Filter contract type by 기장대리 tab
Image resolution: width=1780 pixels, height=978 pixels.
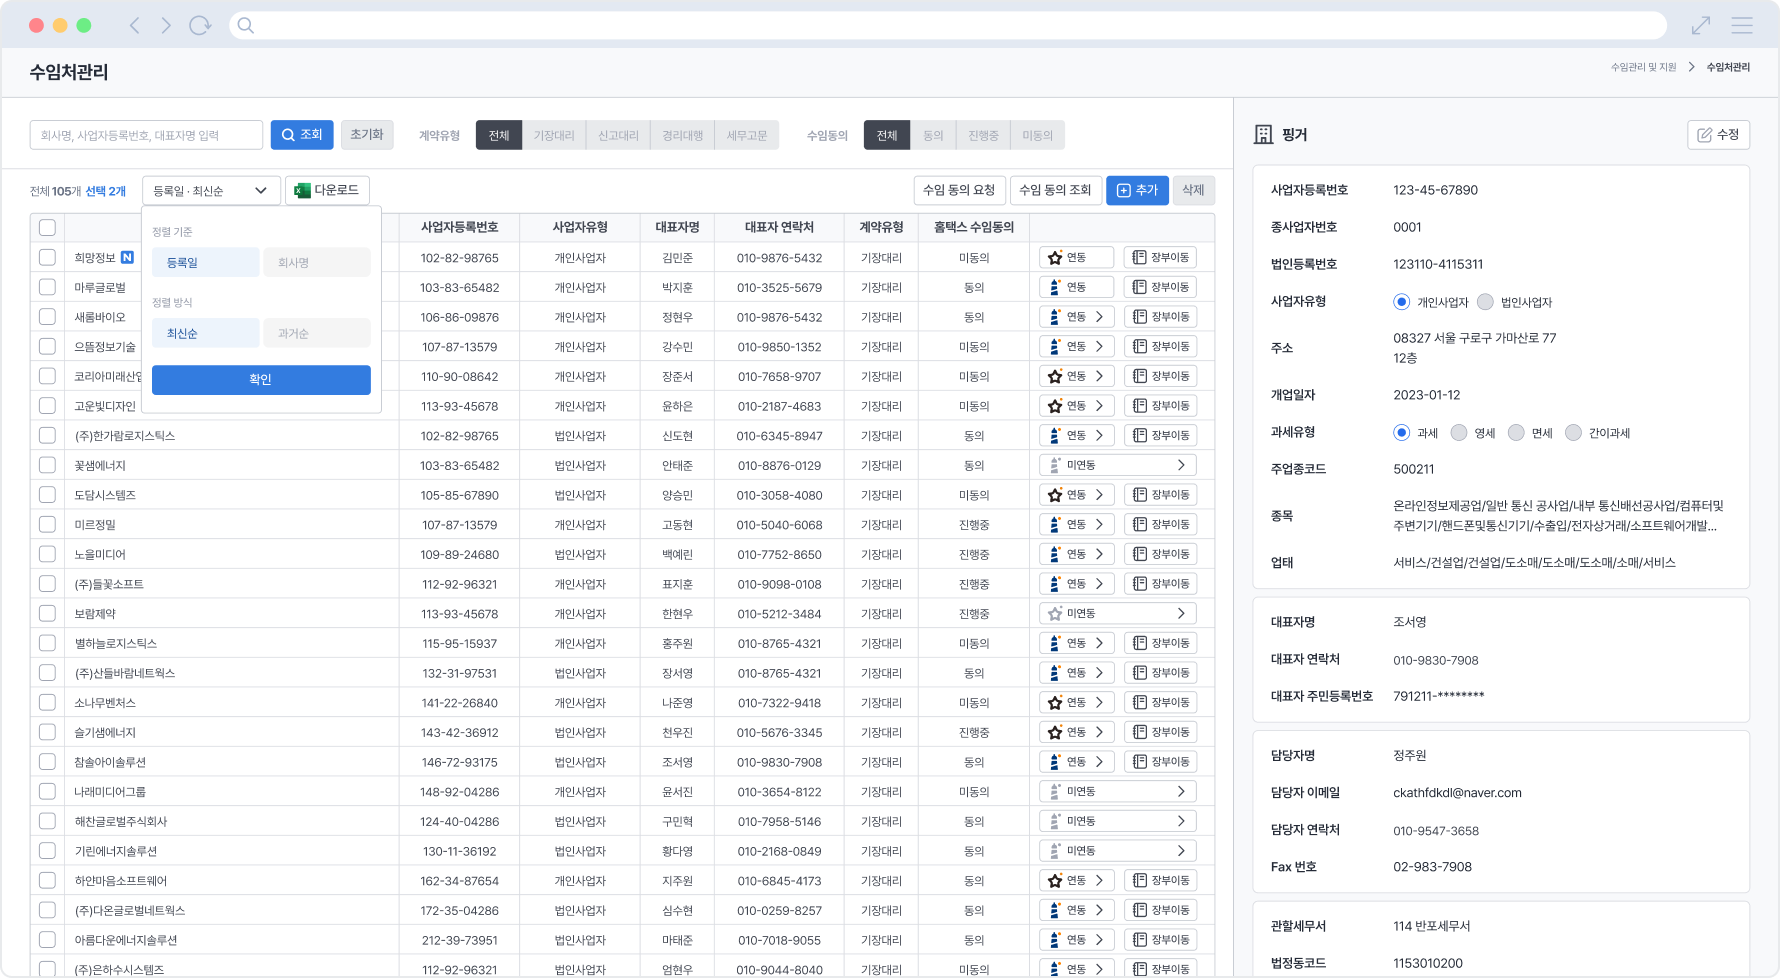[553, 135]
